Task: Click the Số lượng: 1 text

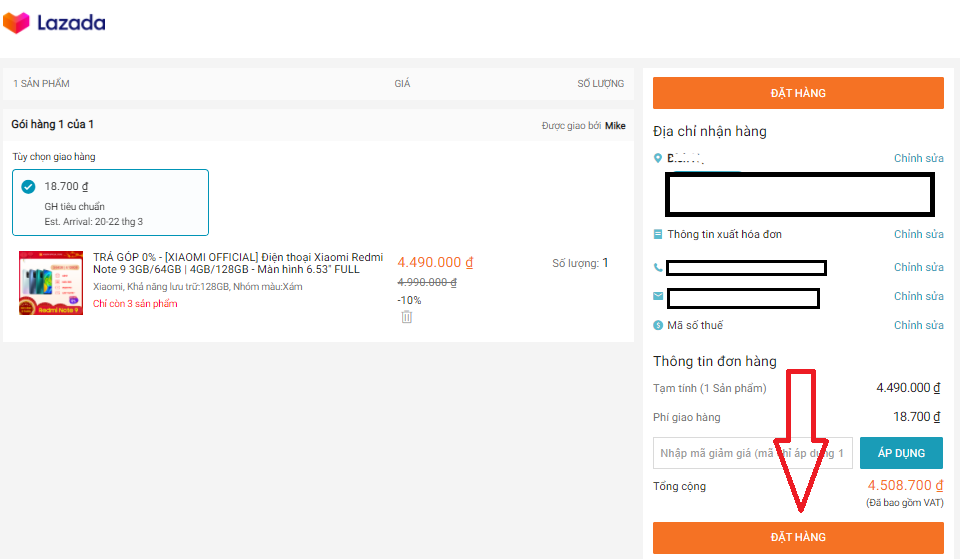Action: pyautogui.click(x=580, y=263)
